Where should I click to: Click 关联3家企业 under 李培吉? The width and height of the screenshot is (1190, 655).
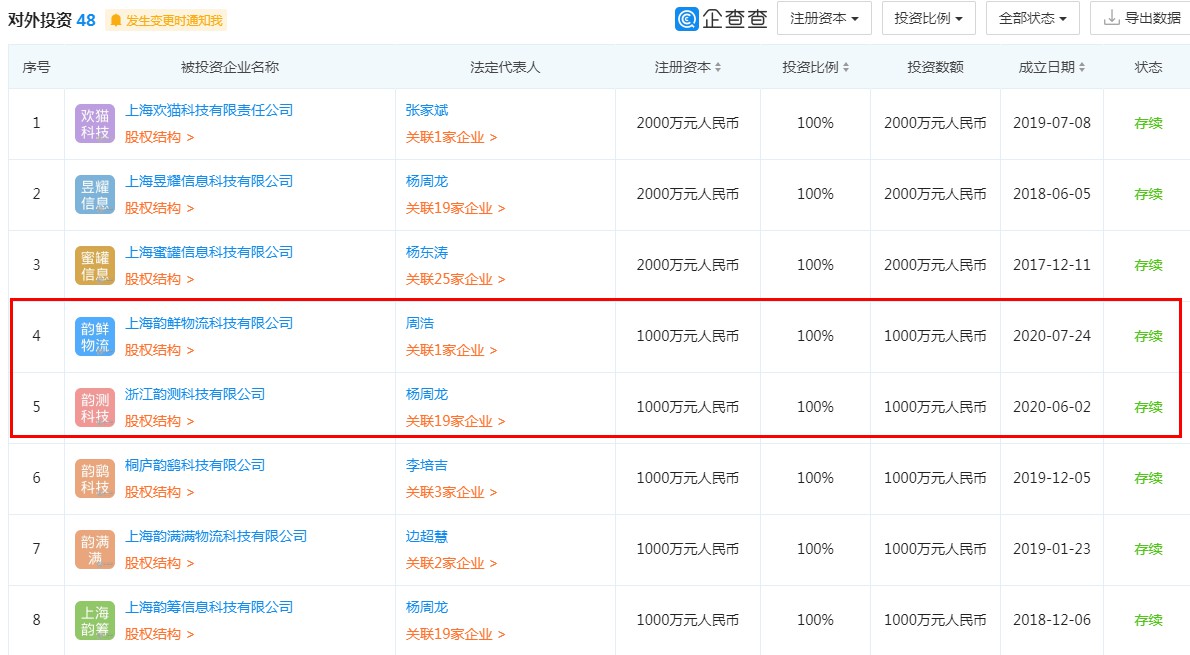point(452,492)
